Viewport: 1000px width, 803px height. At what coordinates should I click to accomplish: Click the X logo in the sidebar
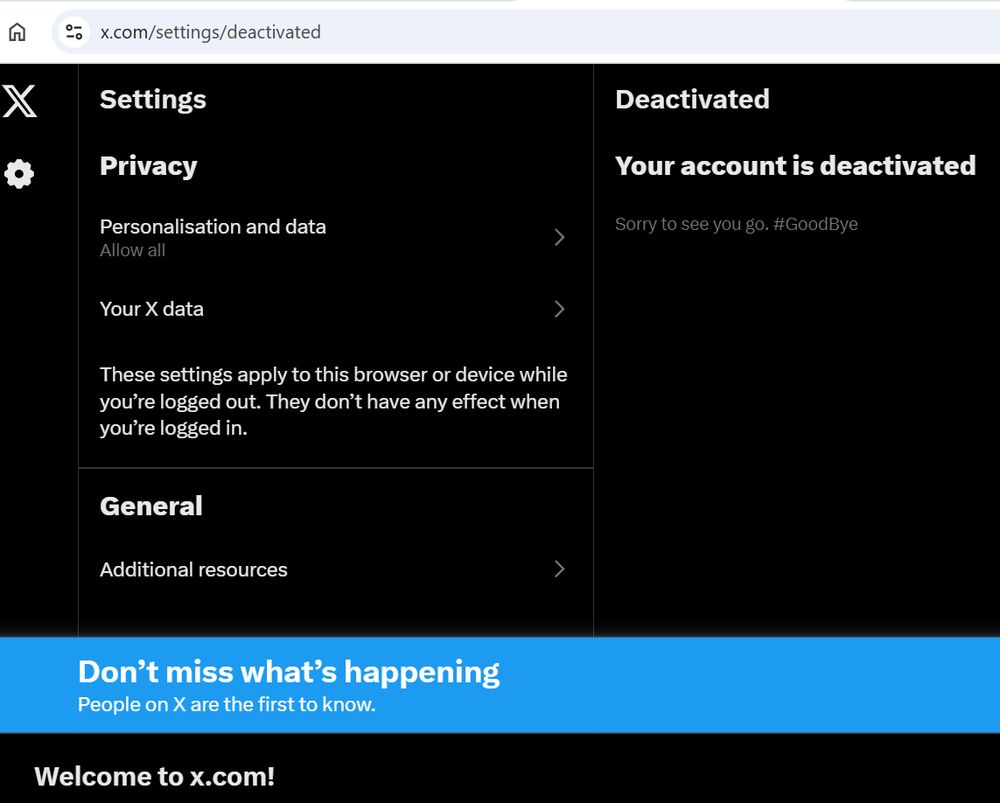pos(19,101)
